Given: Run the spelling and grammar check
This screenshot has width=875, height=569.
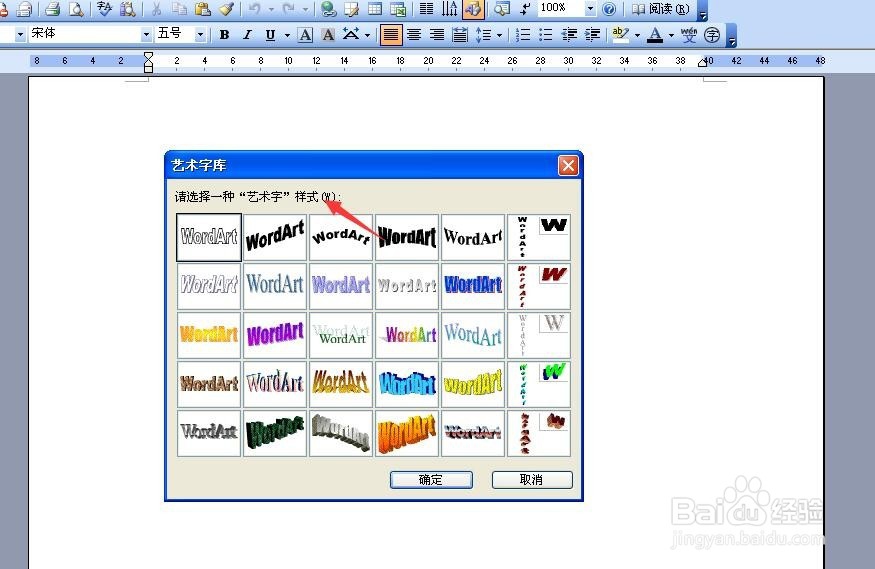Looking at the screenshot, I should [x=104, y=8].
